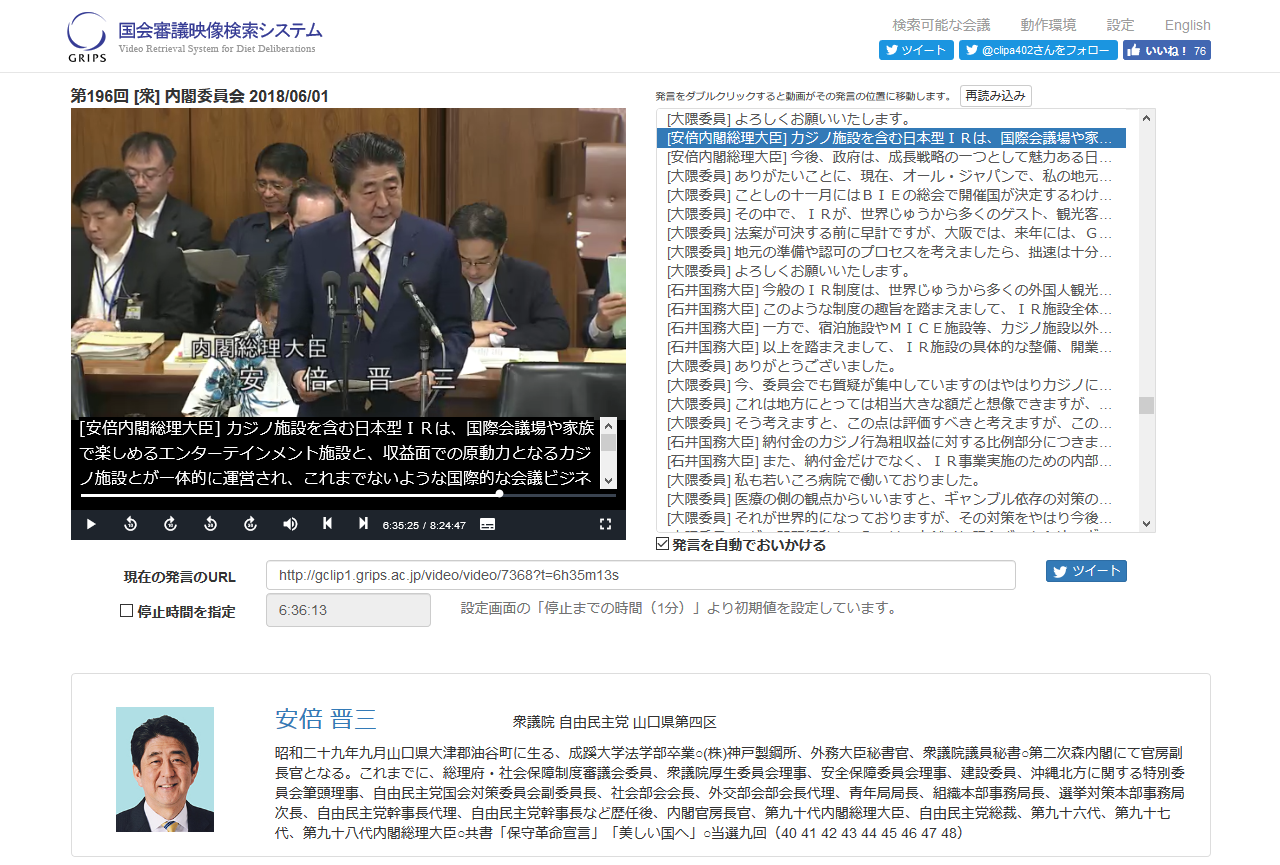Select statement これは地方にとっては相当大きな額
The image size is (1280, 865).
click(891, 404)
